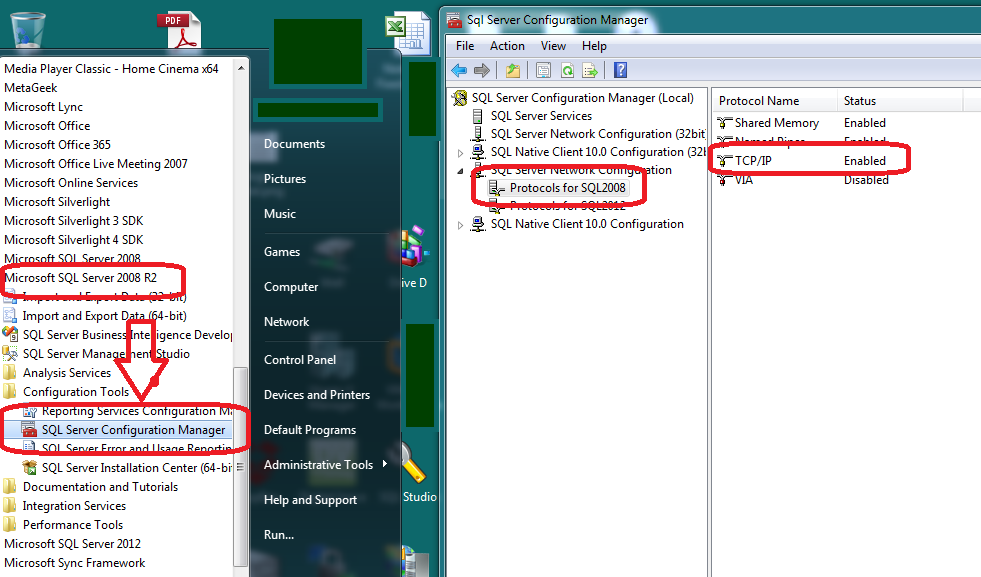Open MetaGeek in Start menu programs
Image resolution: width=981 pixels, height=577 pixels.
(x=31, y=88)
